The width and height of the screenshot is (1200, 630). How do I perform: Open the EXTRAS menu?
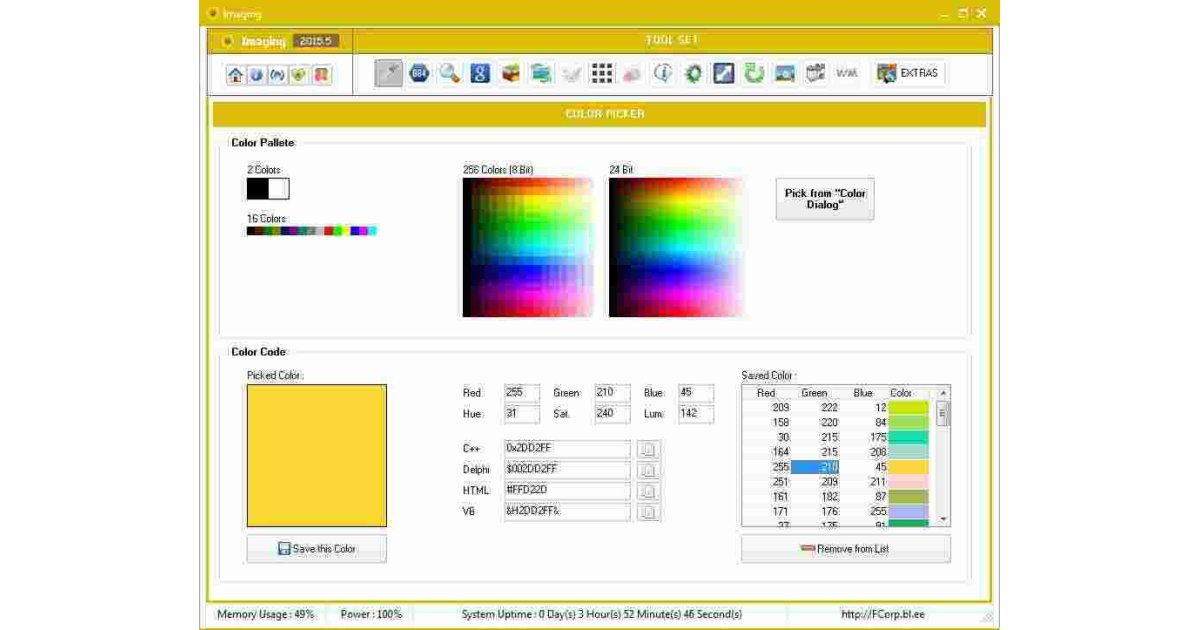[908, 74]
